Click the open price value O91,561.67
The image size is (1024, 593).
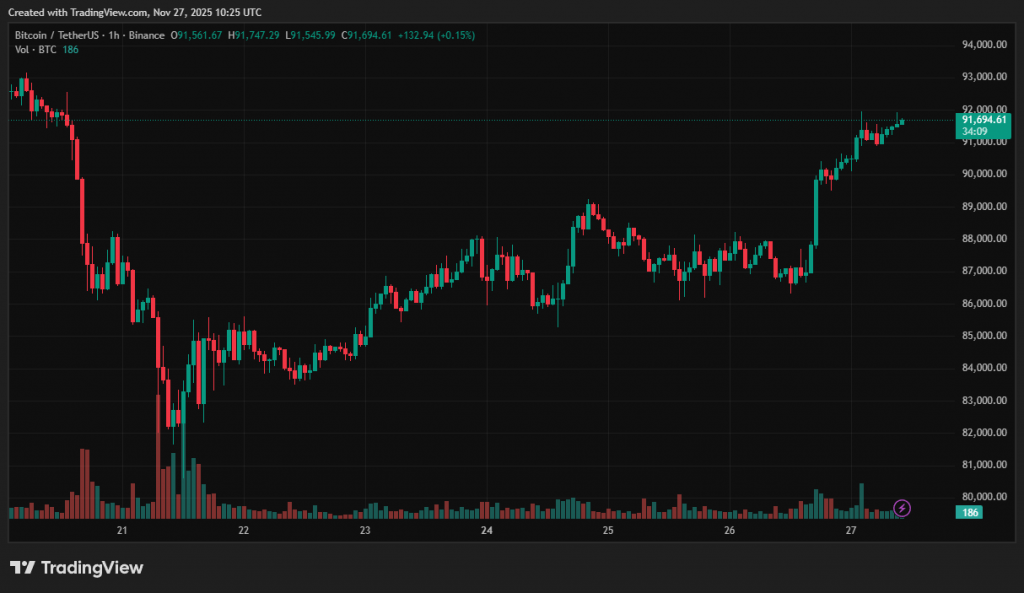(x=198, y=35)
